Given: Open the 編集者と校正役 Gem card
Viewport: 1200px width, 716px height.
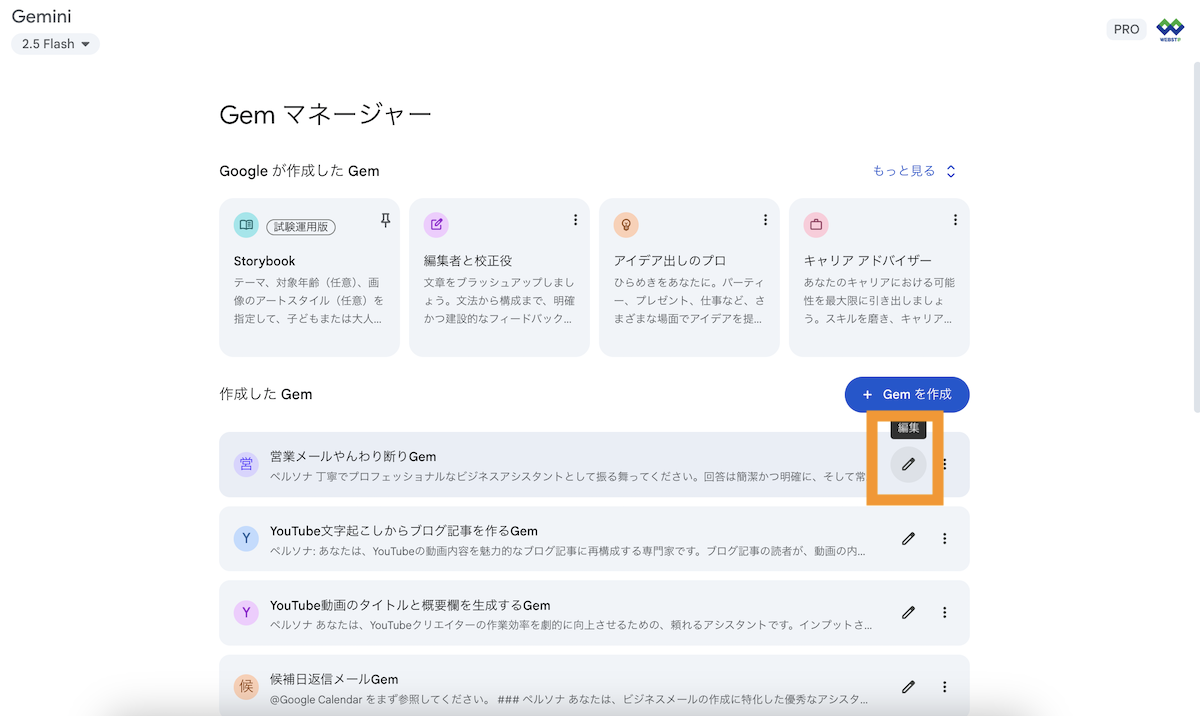Looking at the screenshot, I should 499,277.
